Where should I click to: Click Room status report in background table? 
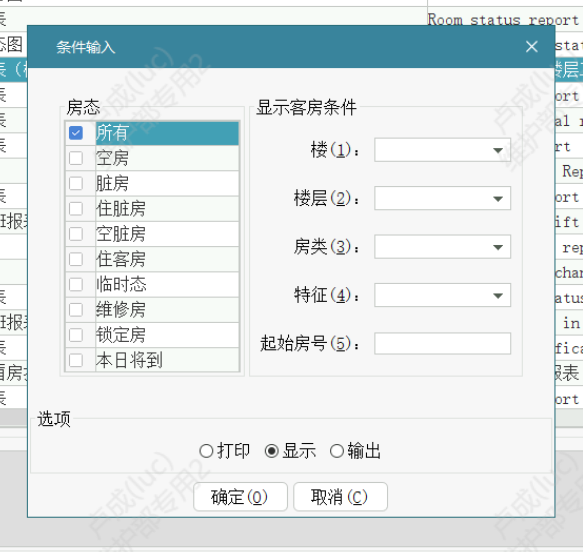[503, 19]
